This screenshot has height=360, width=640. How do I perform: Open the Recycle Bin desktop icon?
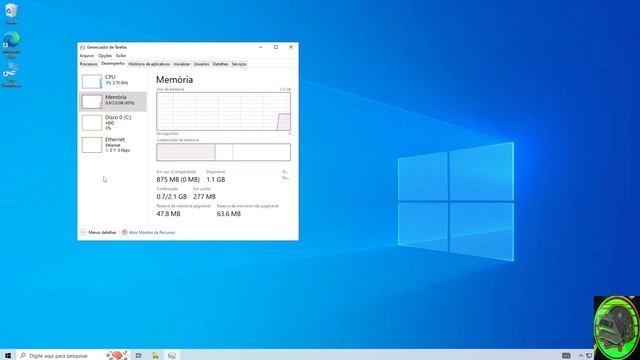(11, 13)
